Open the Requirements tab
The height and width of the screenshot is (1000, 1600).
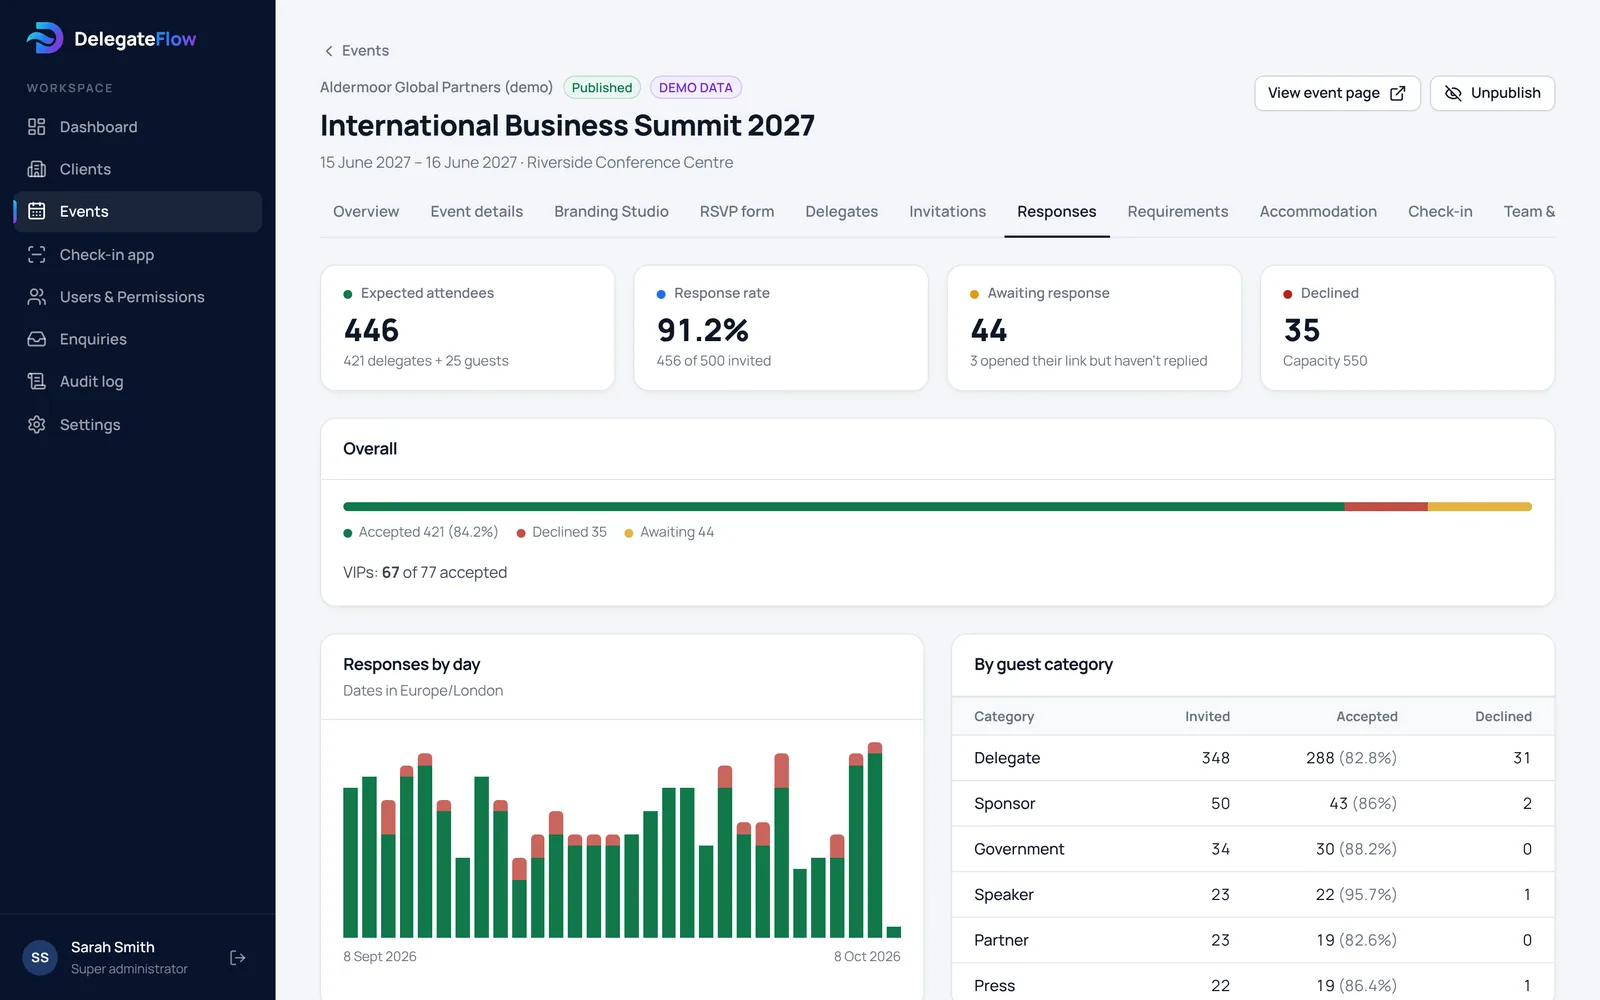click(x=1178, y=212)
